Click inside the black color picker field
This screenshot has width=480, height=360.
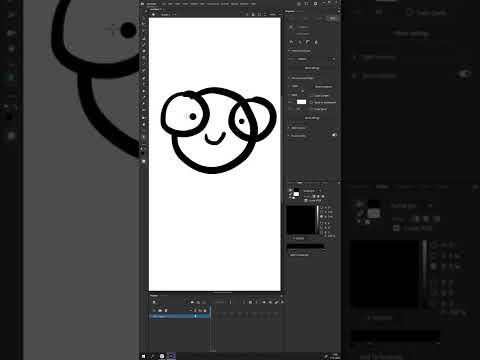point(301,220)
